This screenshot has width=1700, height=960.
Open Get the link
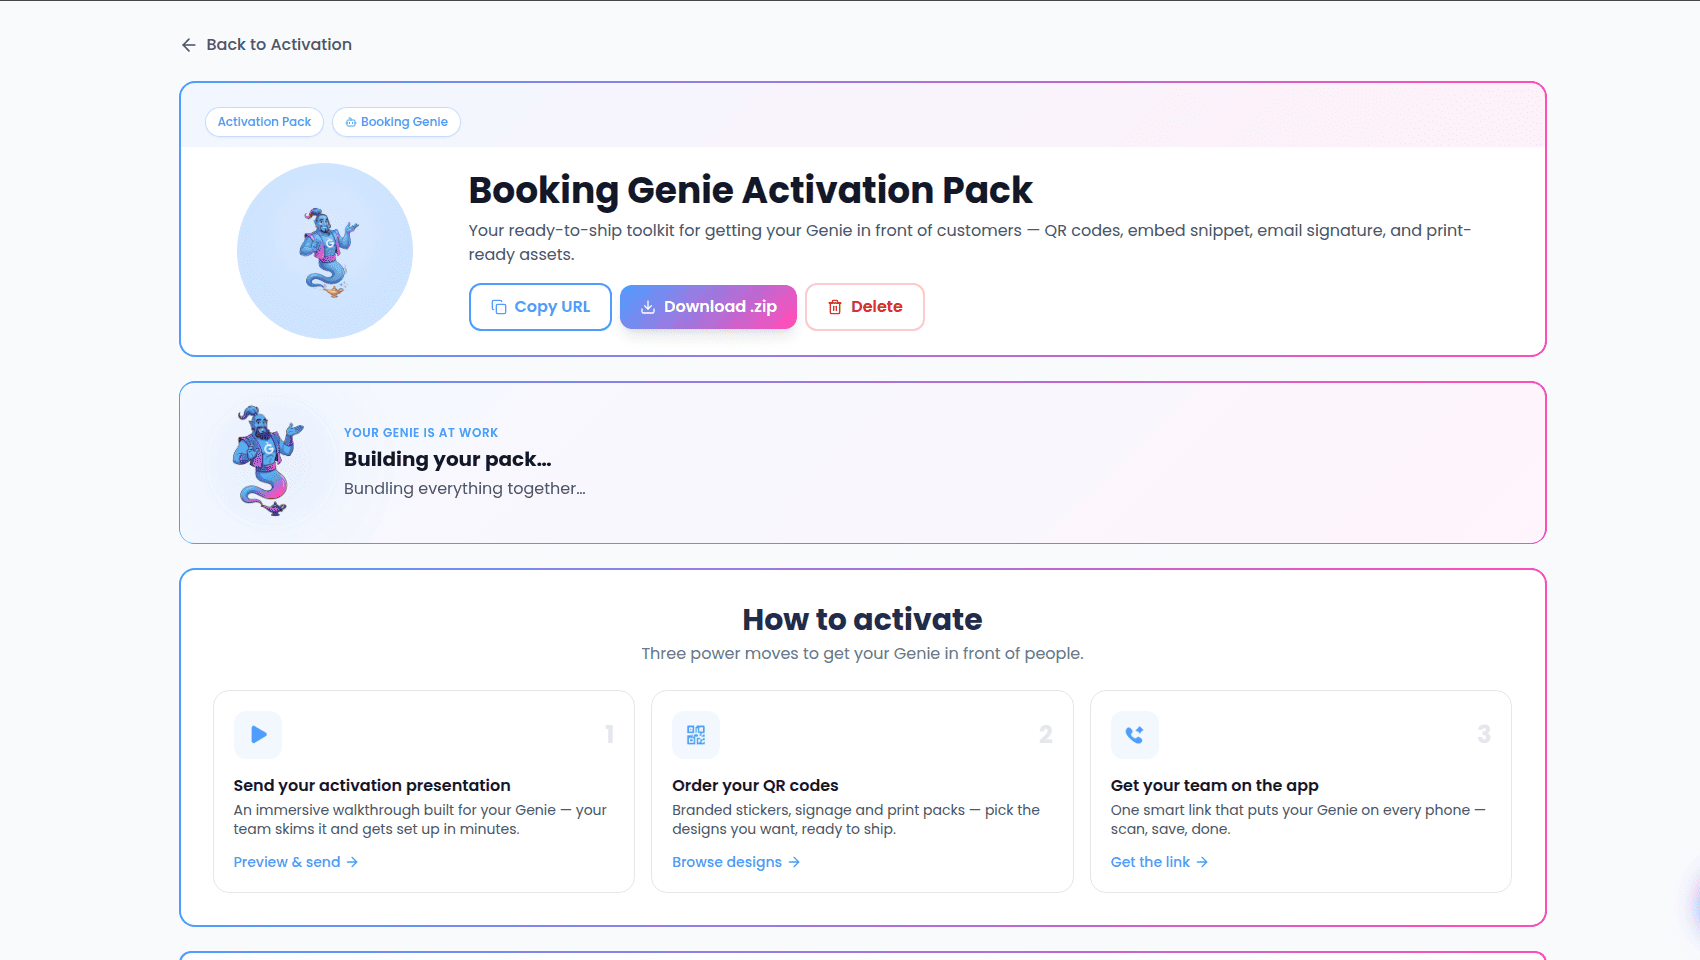1160,862
